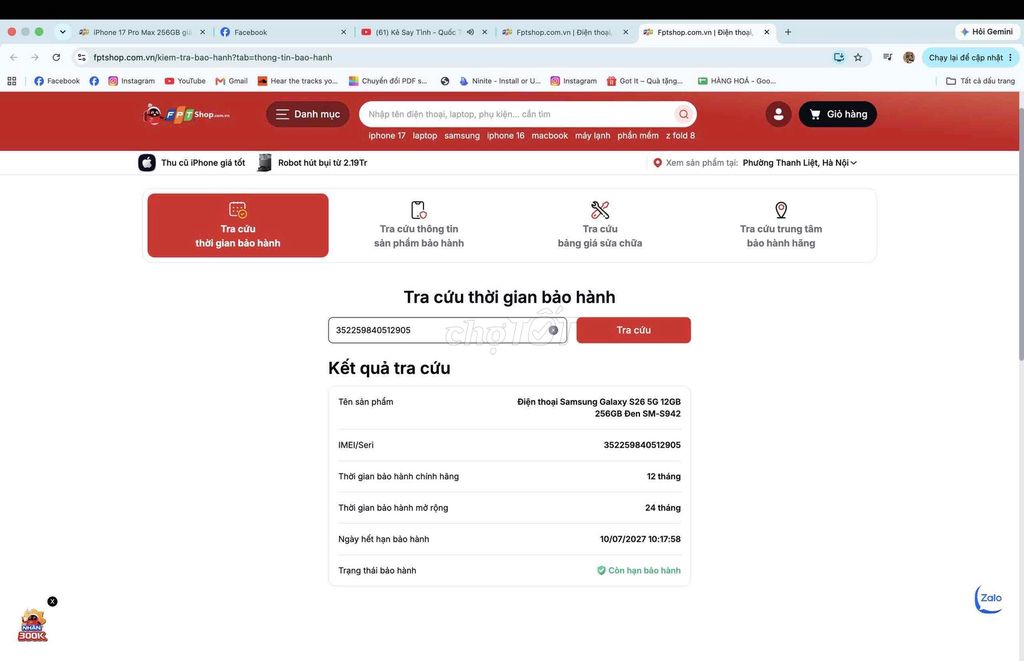
Task: Open the Chuyển đổi PDF bookmark
Action: point(388,81)
